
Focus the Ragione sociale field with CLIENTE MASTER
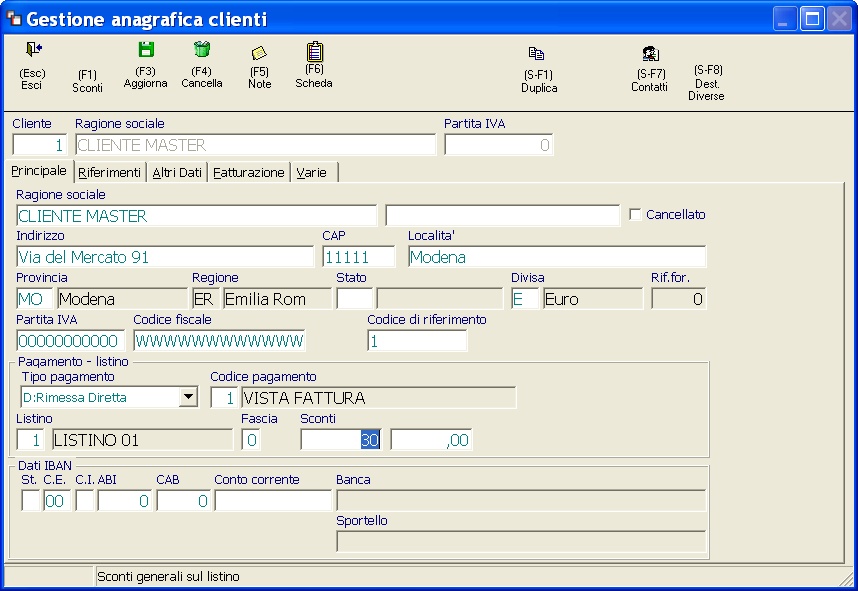click(x=196, y=216)
